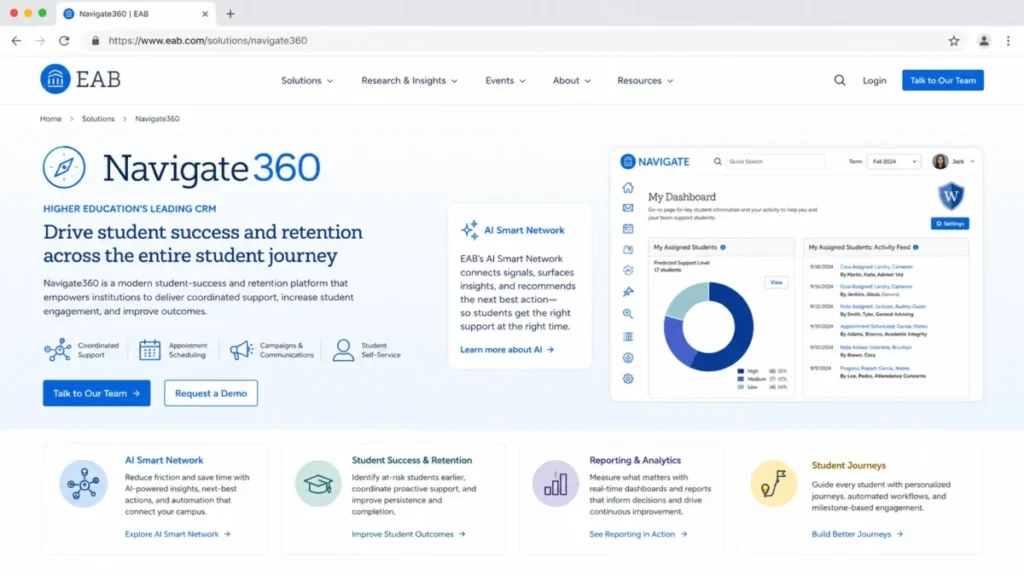Open the site search magnifier icon
Viewport: 1024px width, 576px height.
pyautogui.click(x=839, y=80)
